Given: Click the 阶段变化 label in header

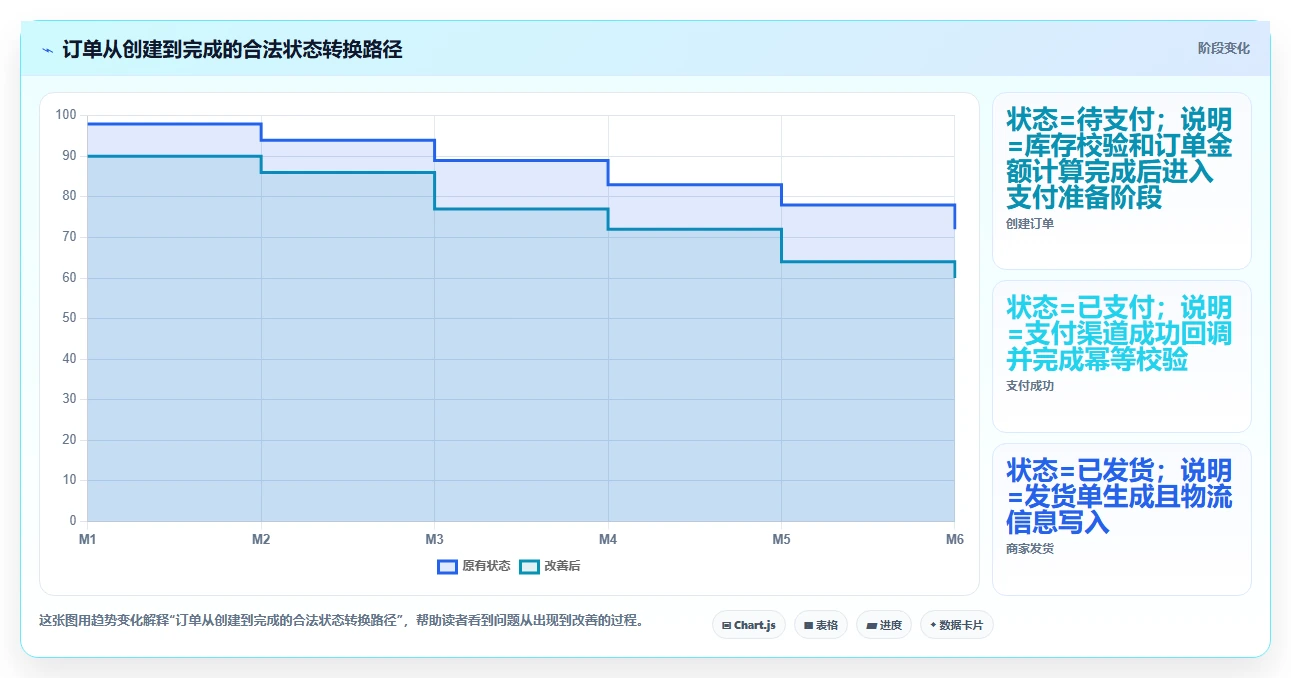Looking at the screenshot, I should tap(1224, 48).
